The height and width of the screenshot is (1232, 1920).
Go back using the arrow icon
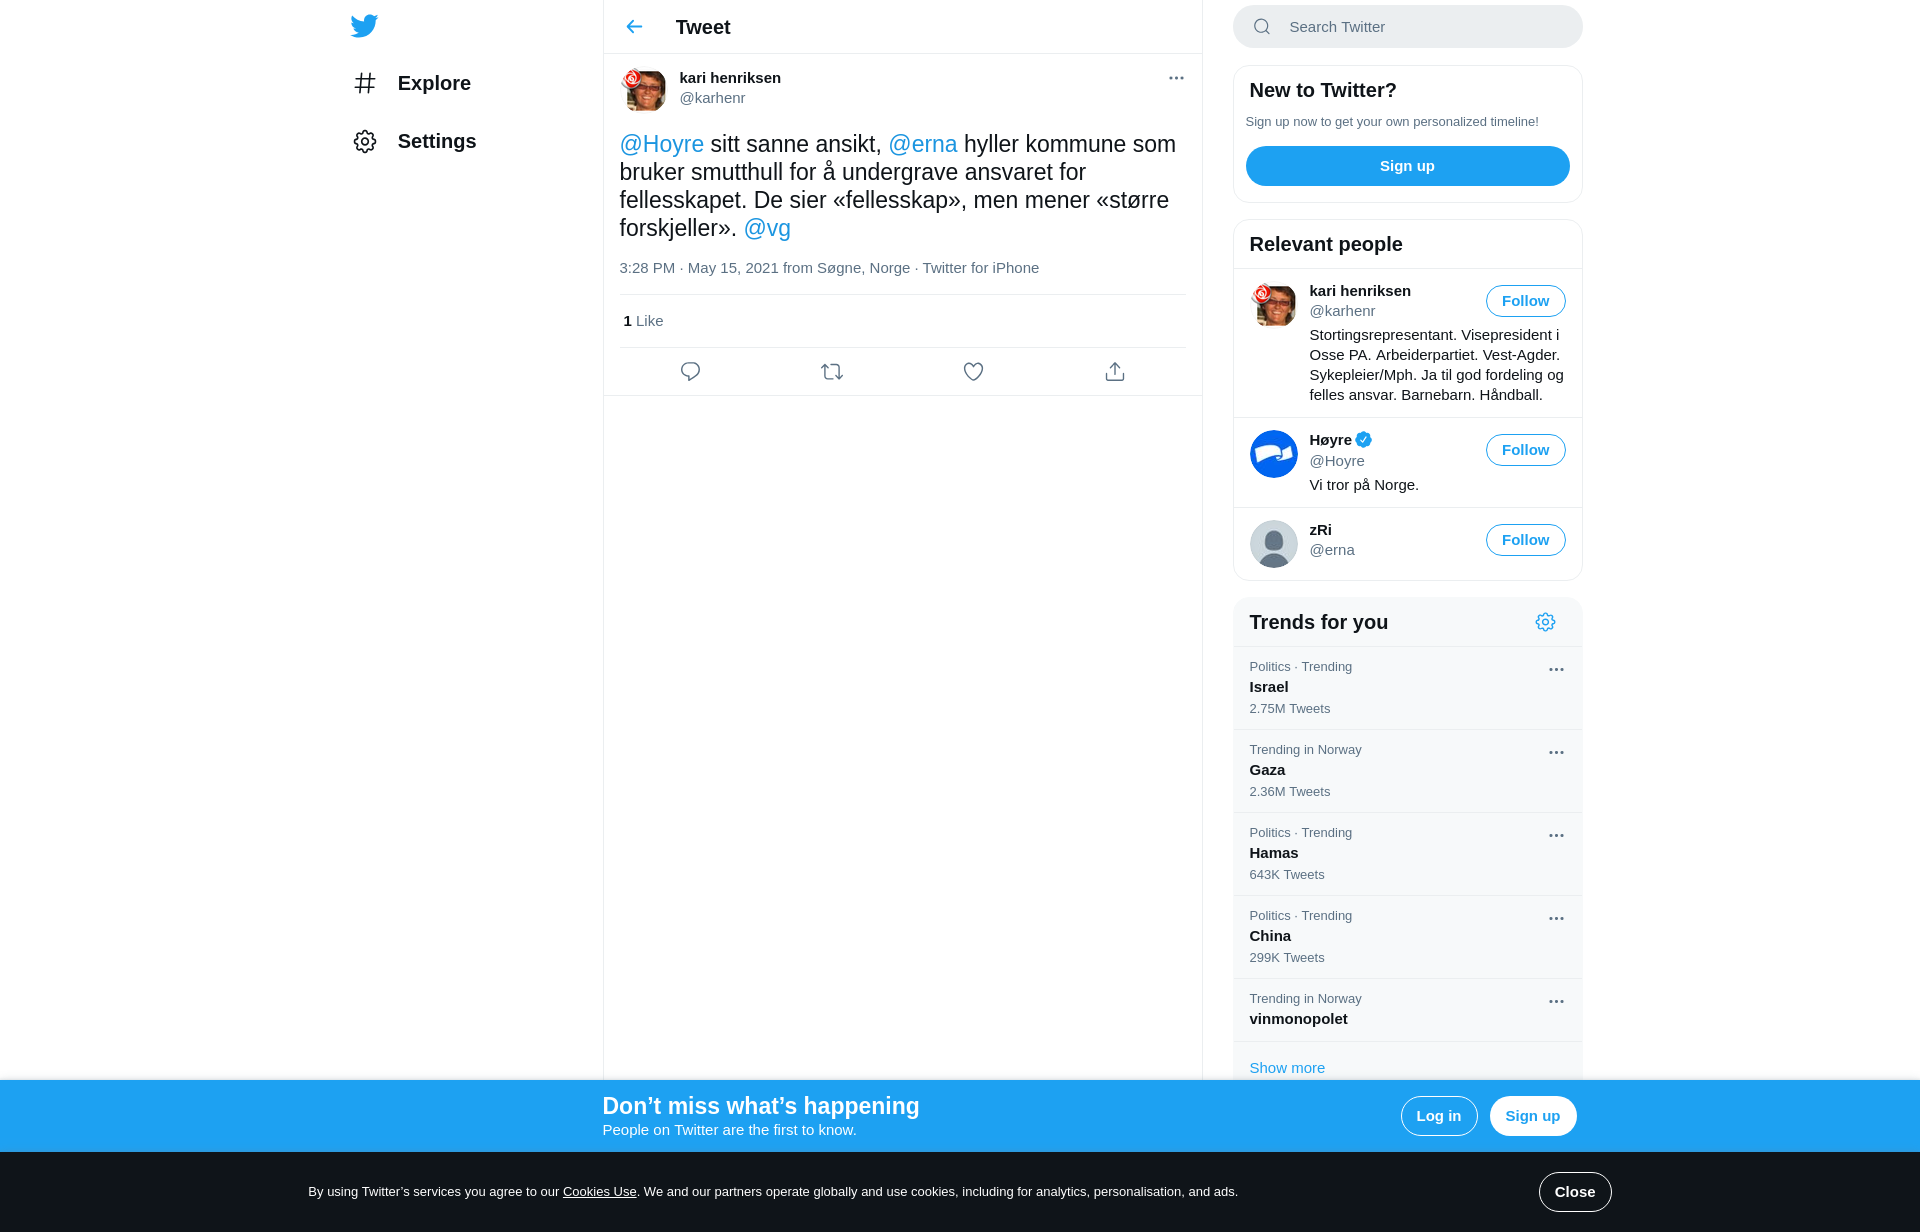[x=634, y=27]
